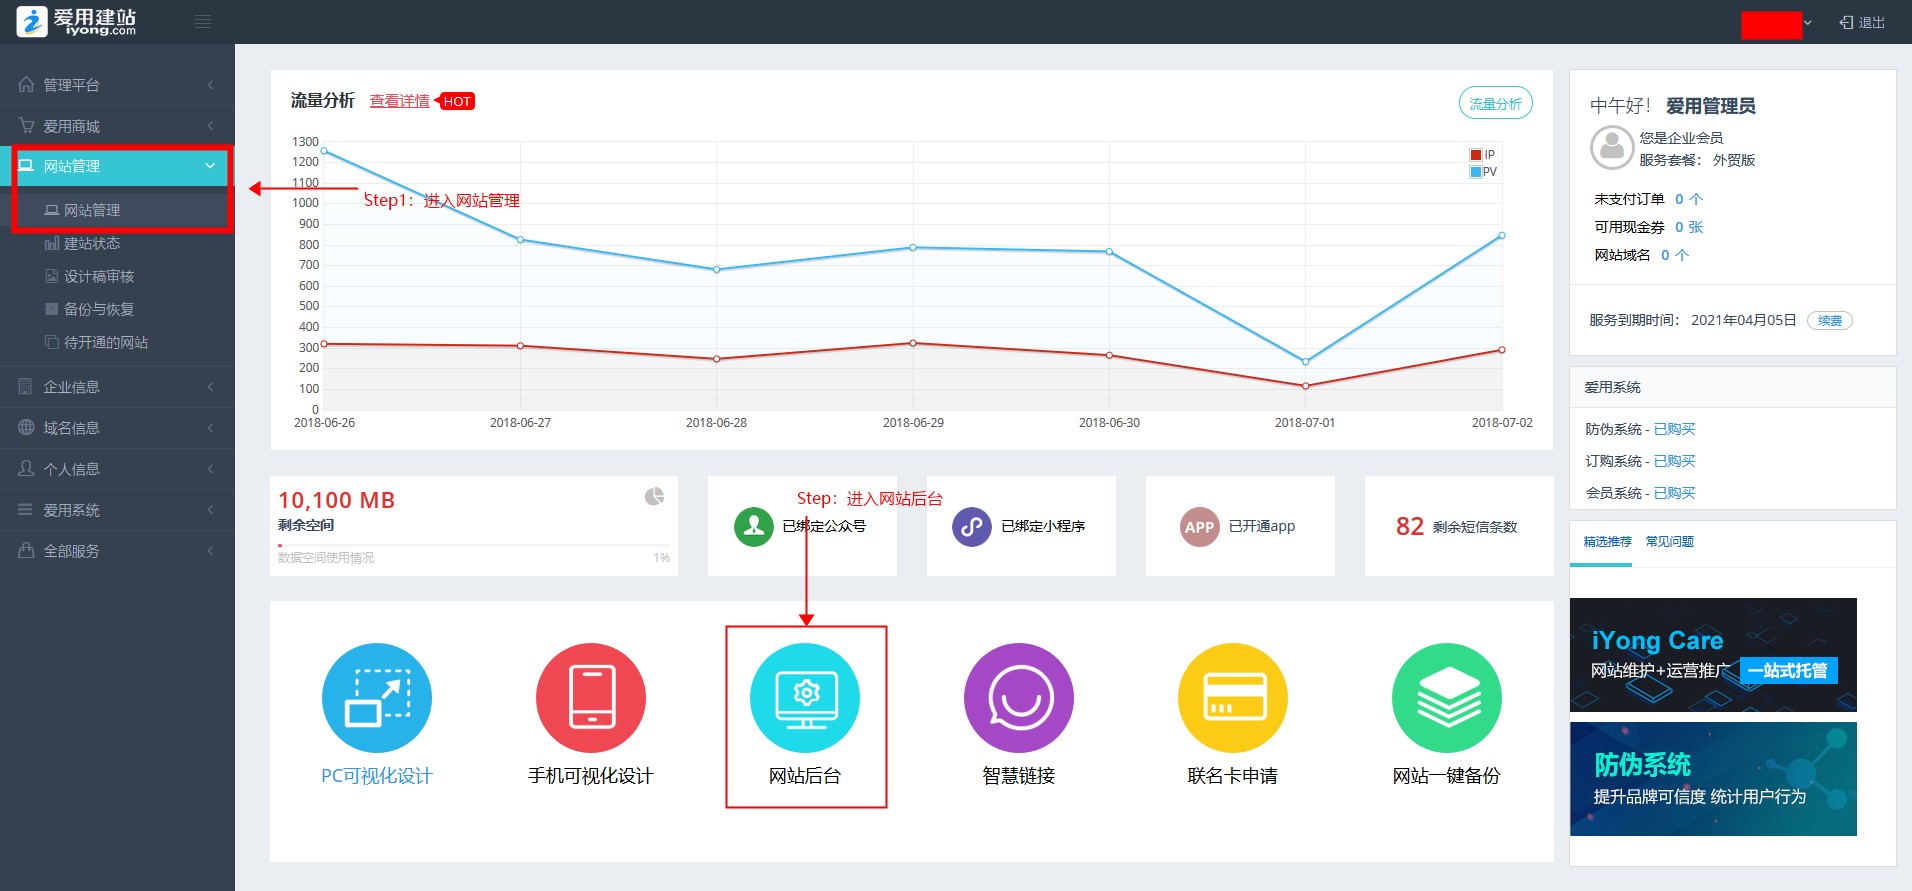Click the 查看详情 link
Screen dimensions: 1912x891
pyautogui.click(x=400, y=101)
